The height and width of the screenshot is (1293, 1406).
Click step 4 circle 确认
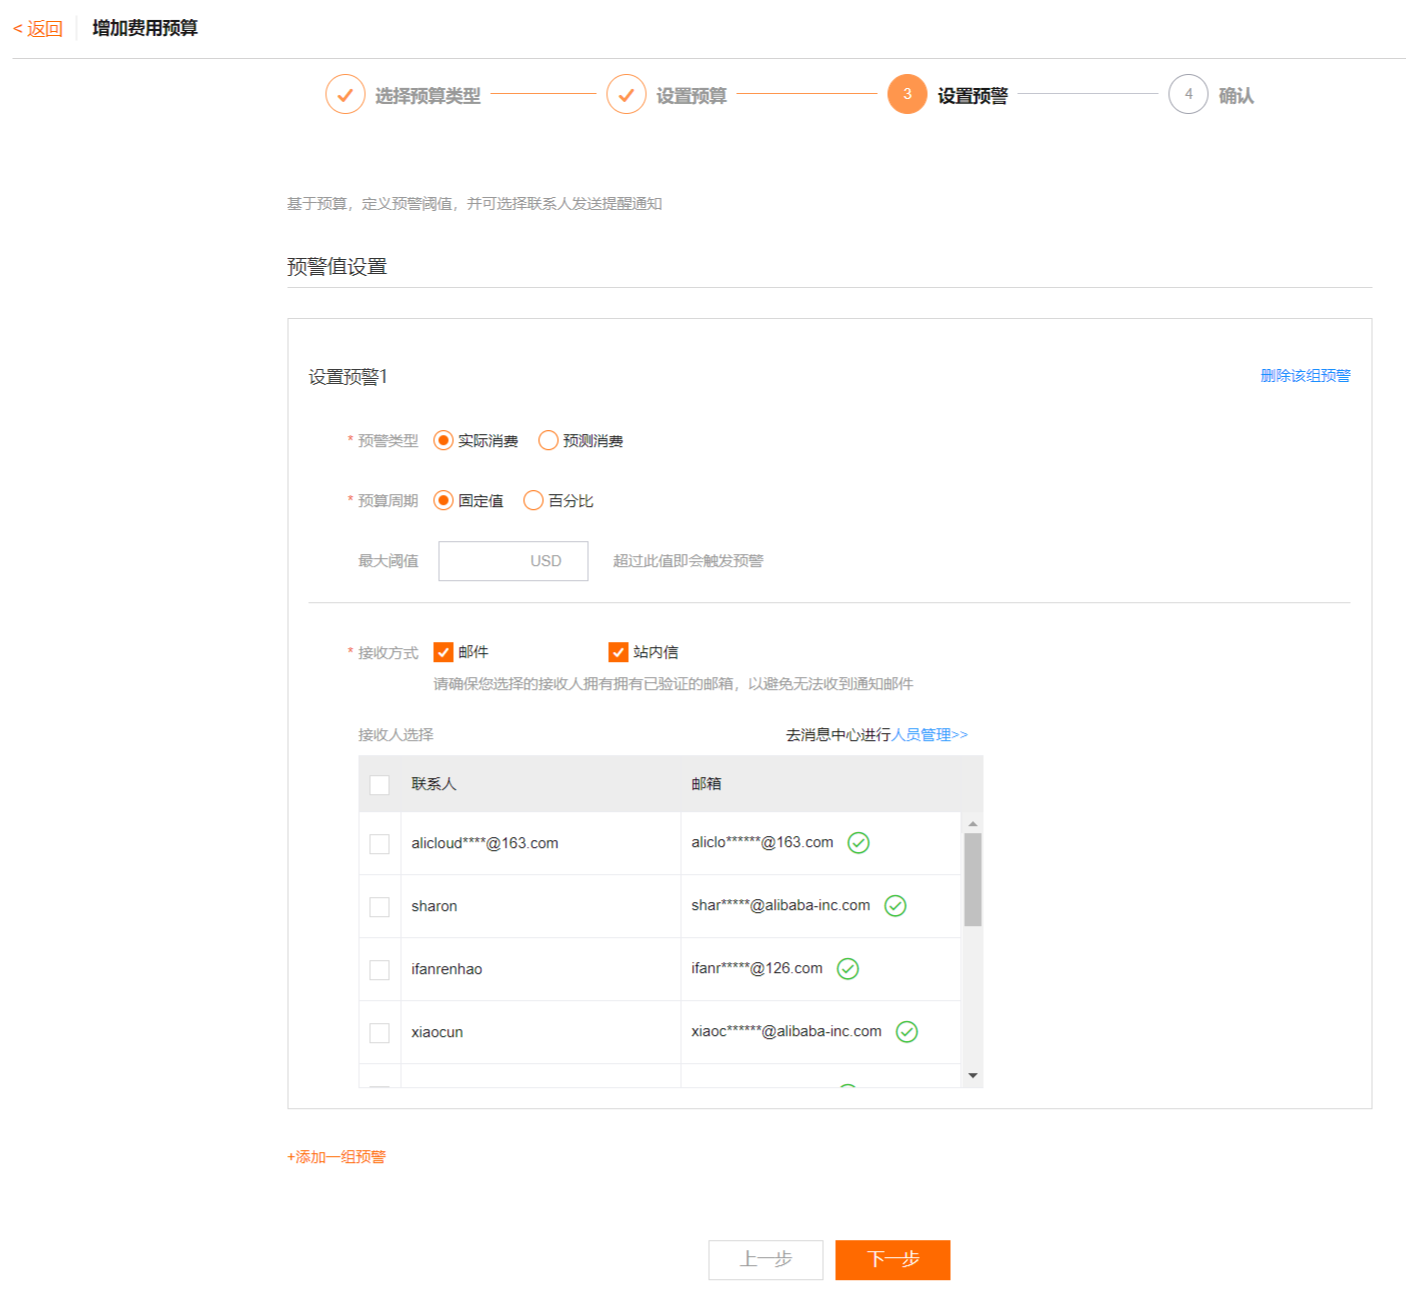click(x=1188, y=95)
